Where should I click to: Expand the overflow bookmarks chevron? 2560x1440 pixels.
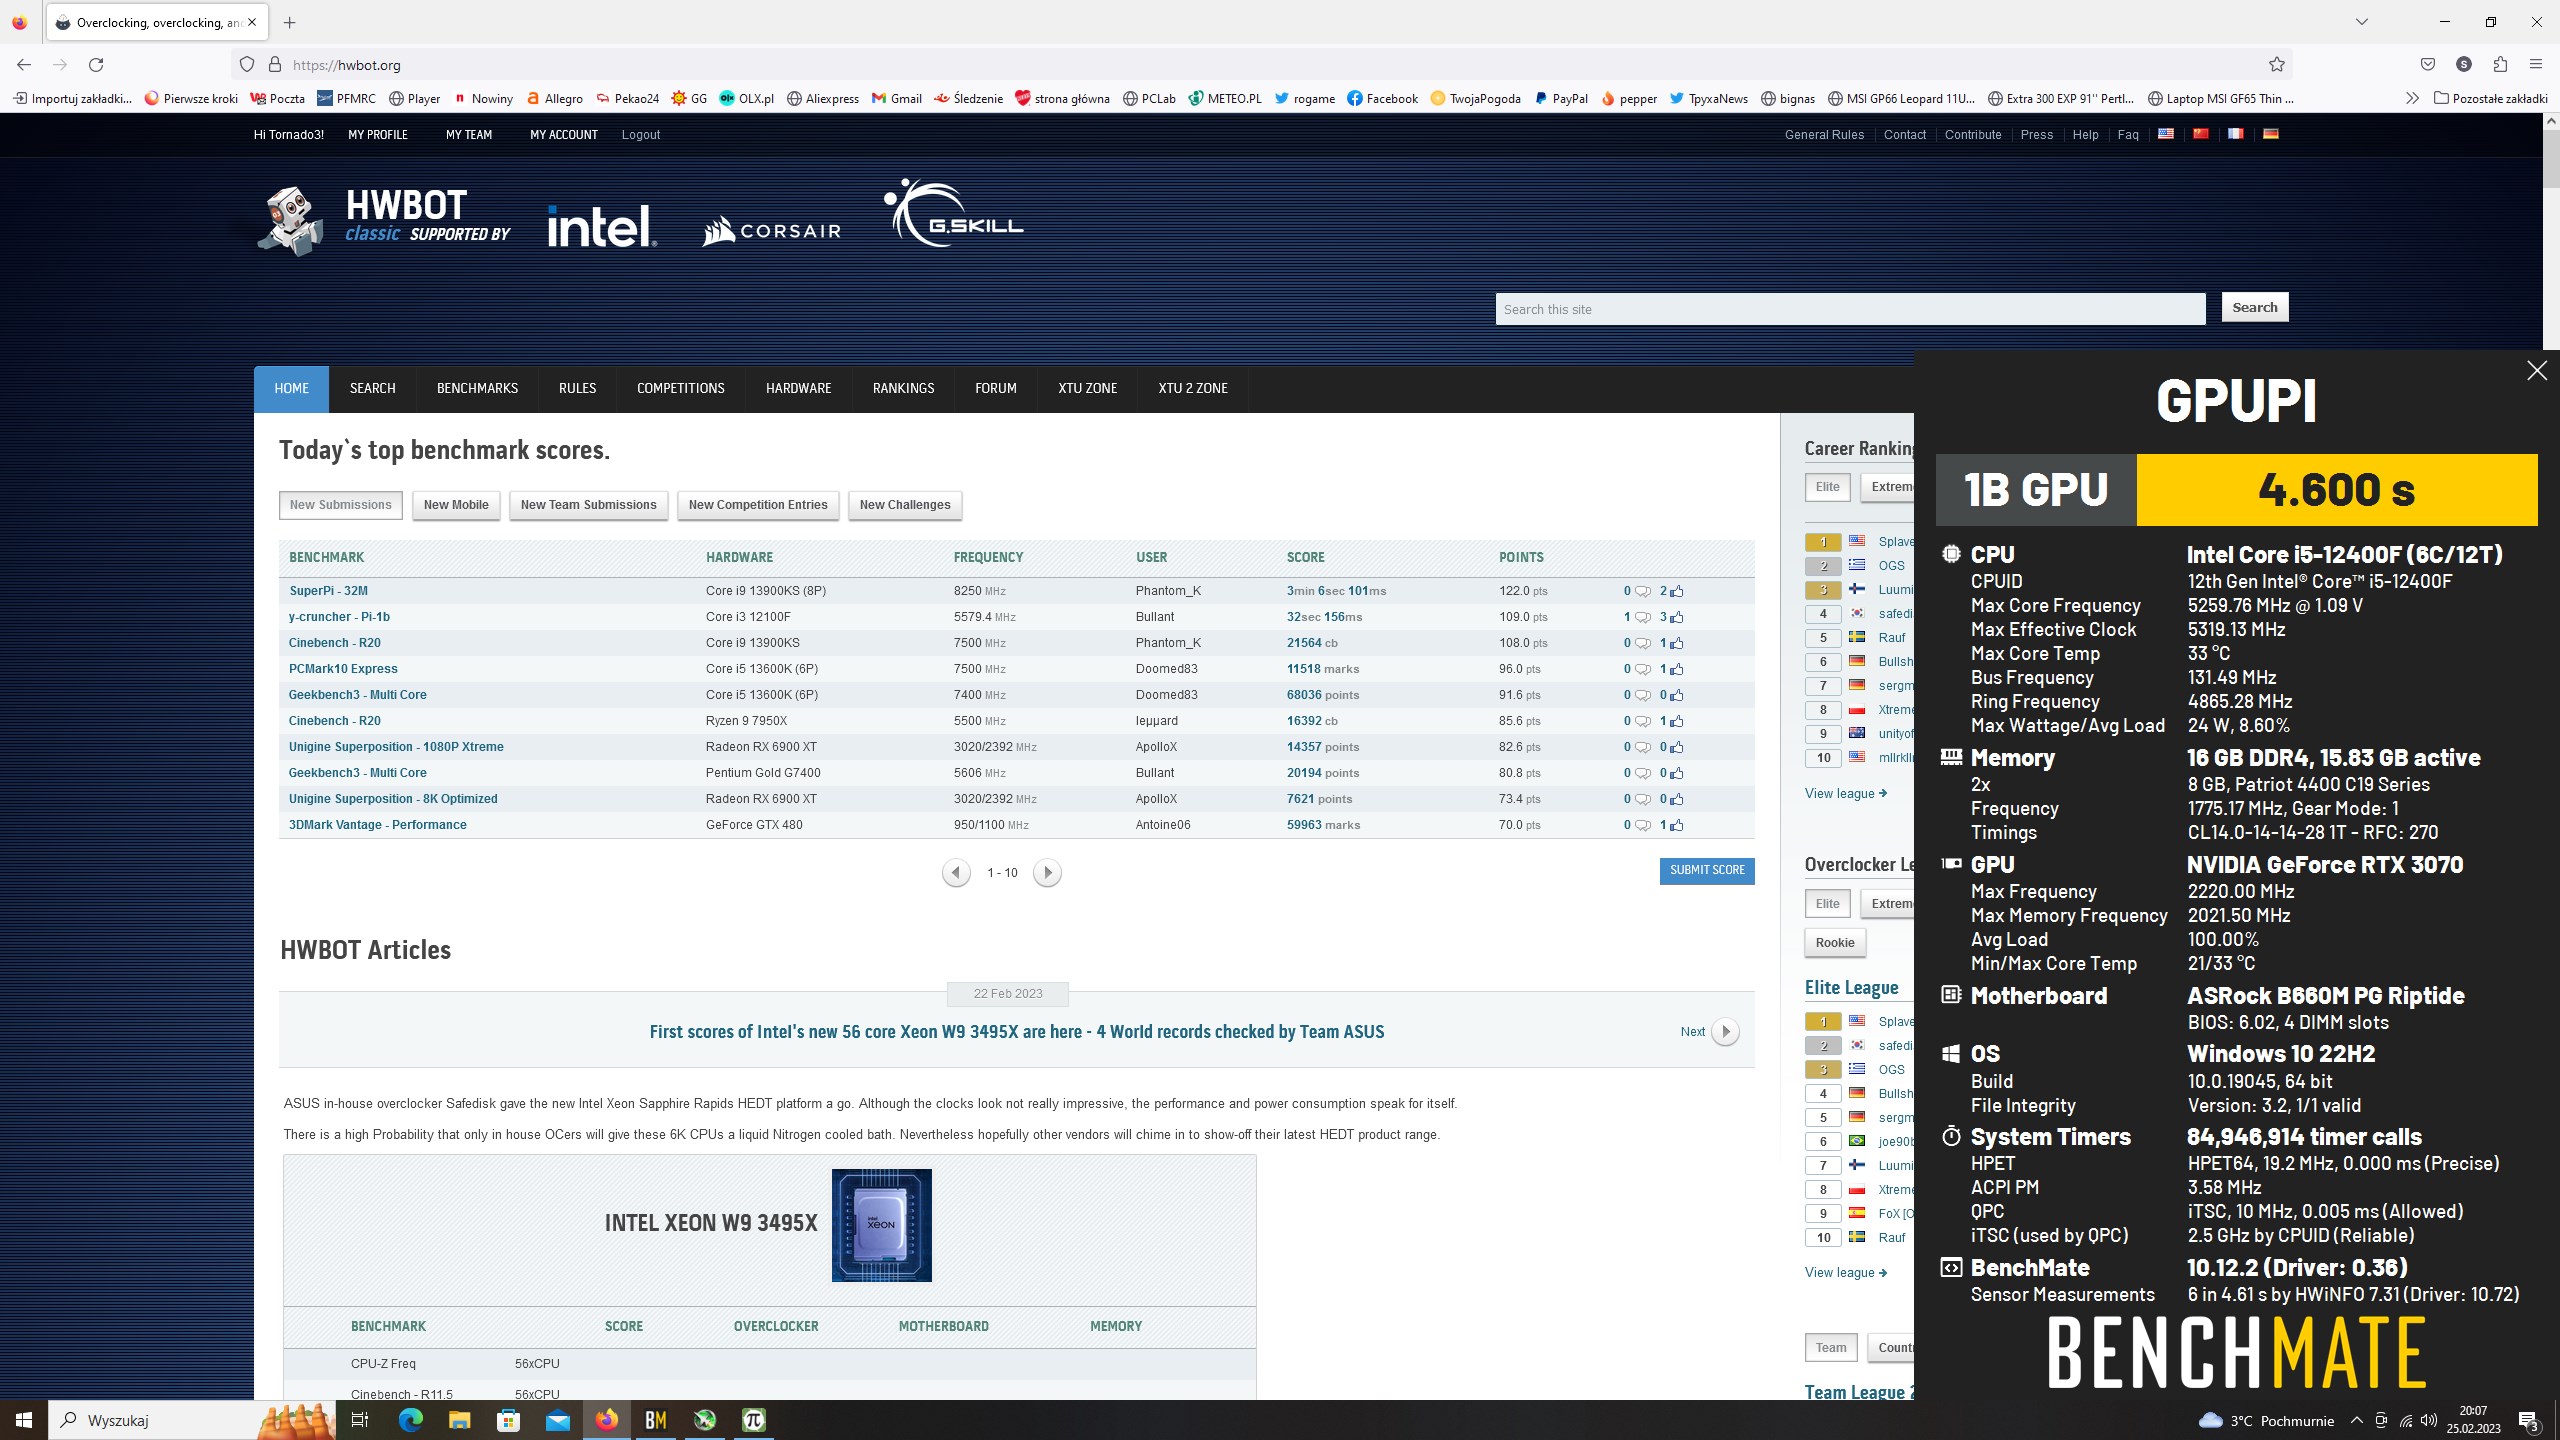[x=2411, y=98]
